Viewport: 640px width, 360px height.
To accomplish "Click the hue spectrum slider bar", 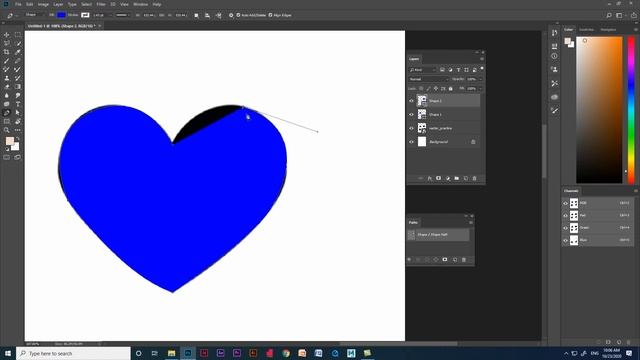I will pos(631,110).
